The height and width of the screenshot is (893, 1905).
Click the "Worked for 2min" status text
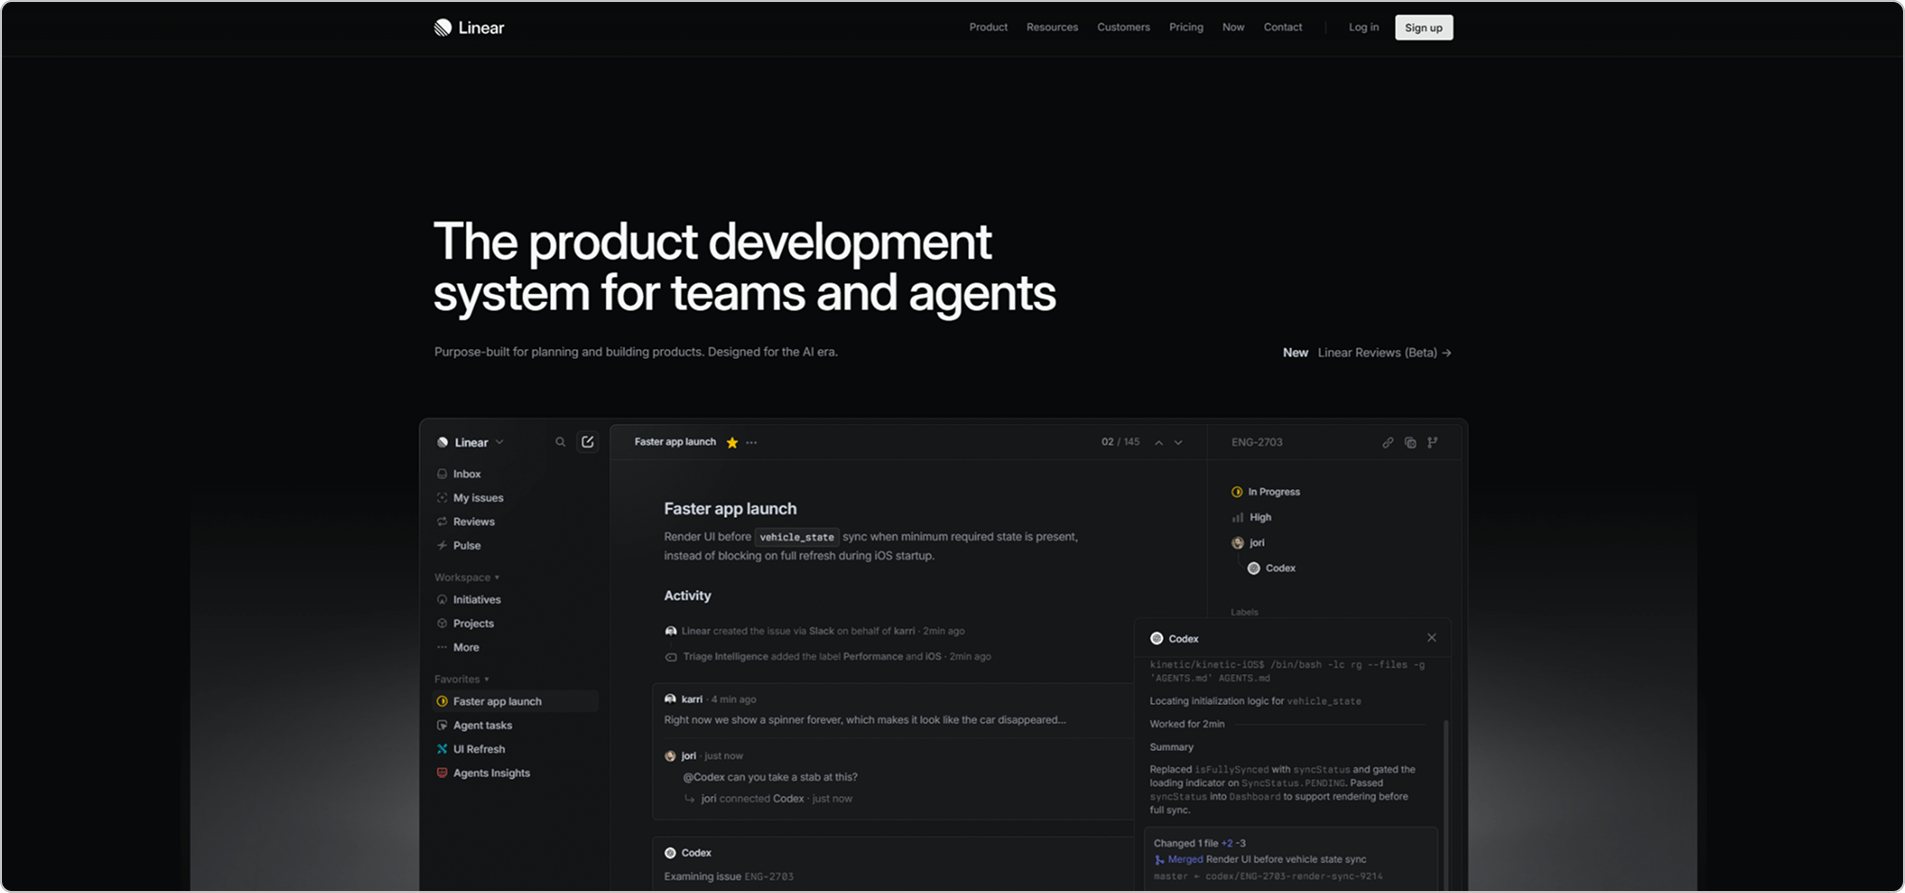(1187, 724)
